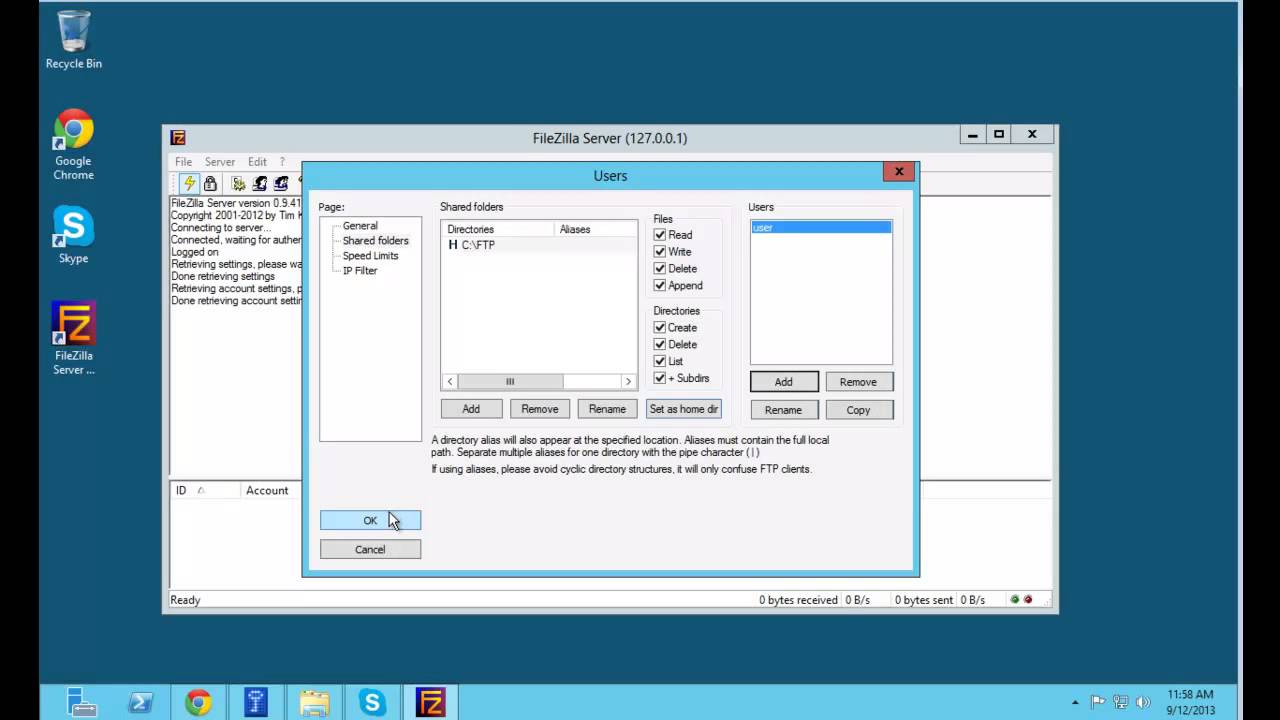1280x720 pixels.
Task: Click the network tray icon
Action: point(1121,702)
